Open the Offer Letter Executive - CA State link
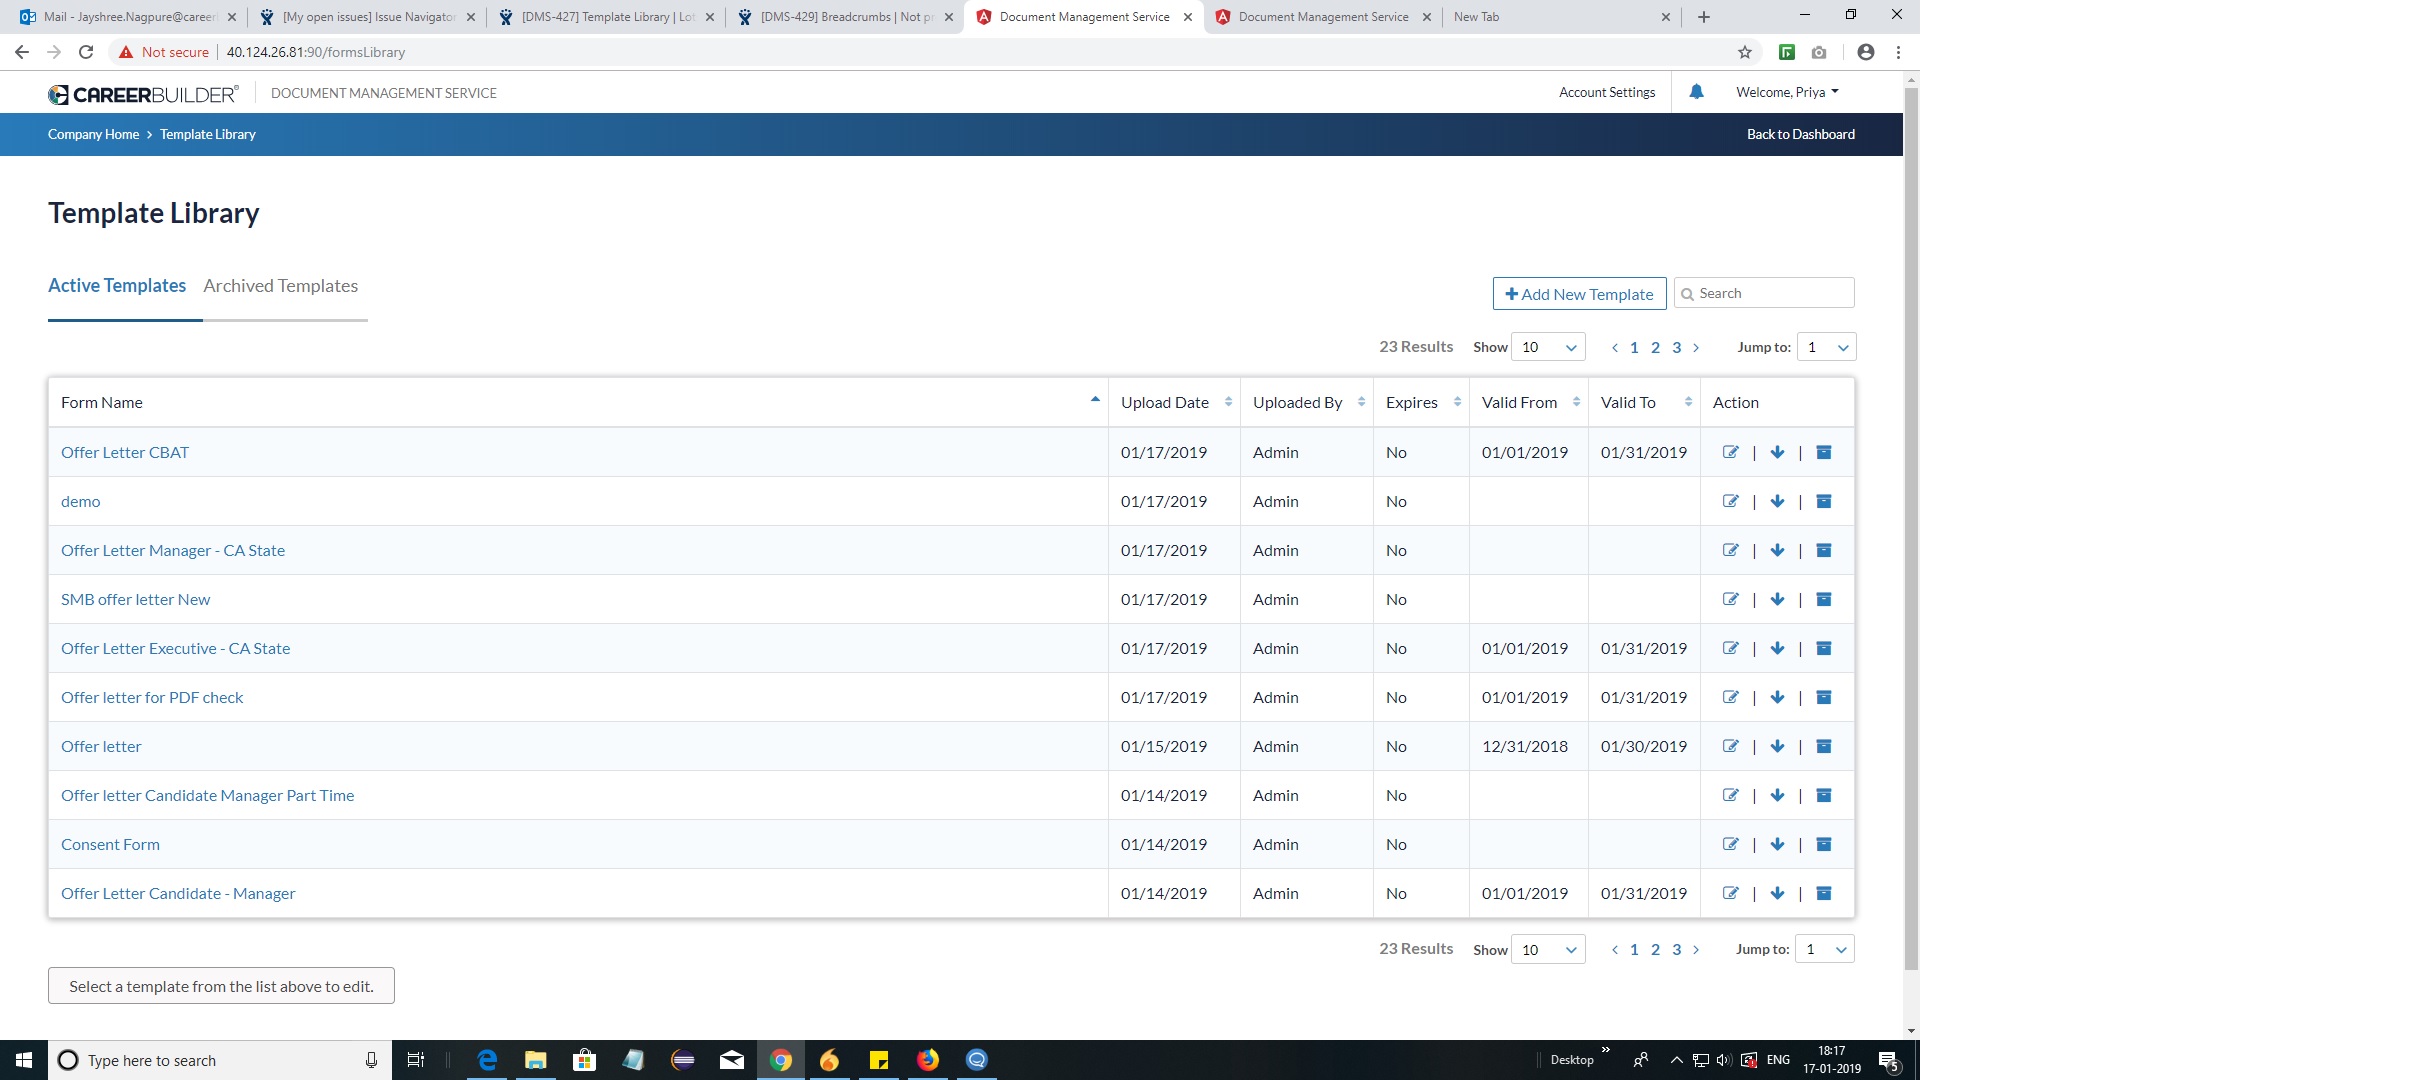This screenshot has height=1080, width=2424. [x=175, y=648]
